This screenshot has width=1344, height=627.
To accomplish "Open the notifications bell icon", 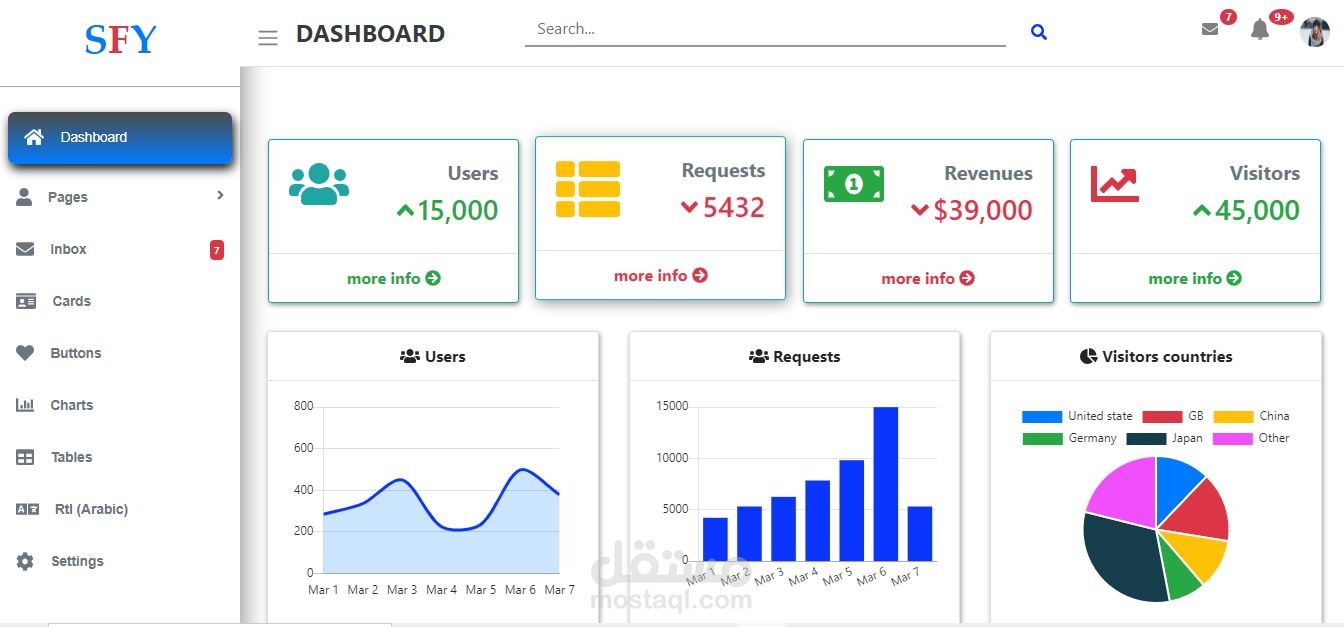I will point(1260,30).
